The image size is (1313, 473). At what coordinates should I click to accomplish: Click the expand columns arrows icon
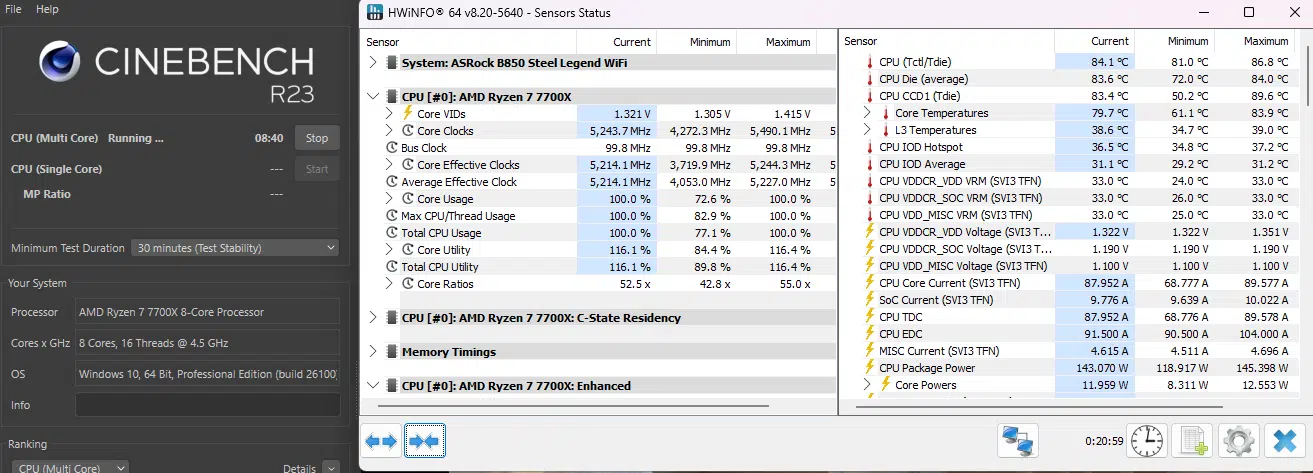point(381,441)
